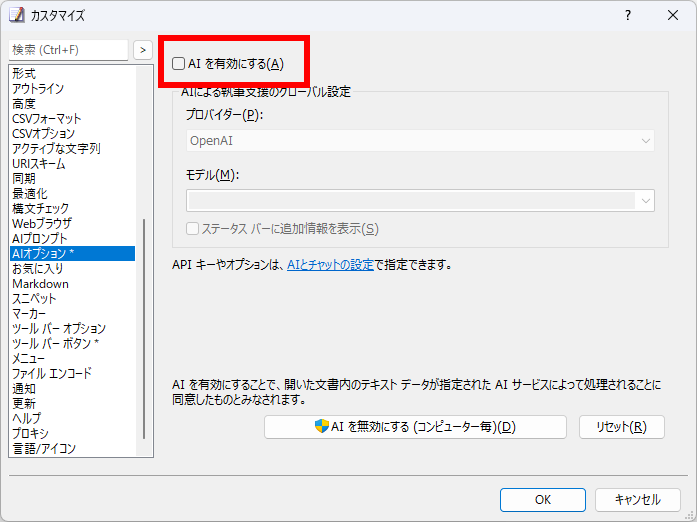This screenshot has width=697, height=522.
Task: Select マーカー in list
Action: (x=72, y=313)
